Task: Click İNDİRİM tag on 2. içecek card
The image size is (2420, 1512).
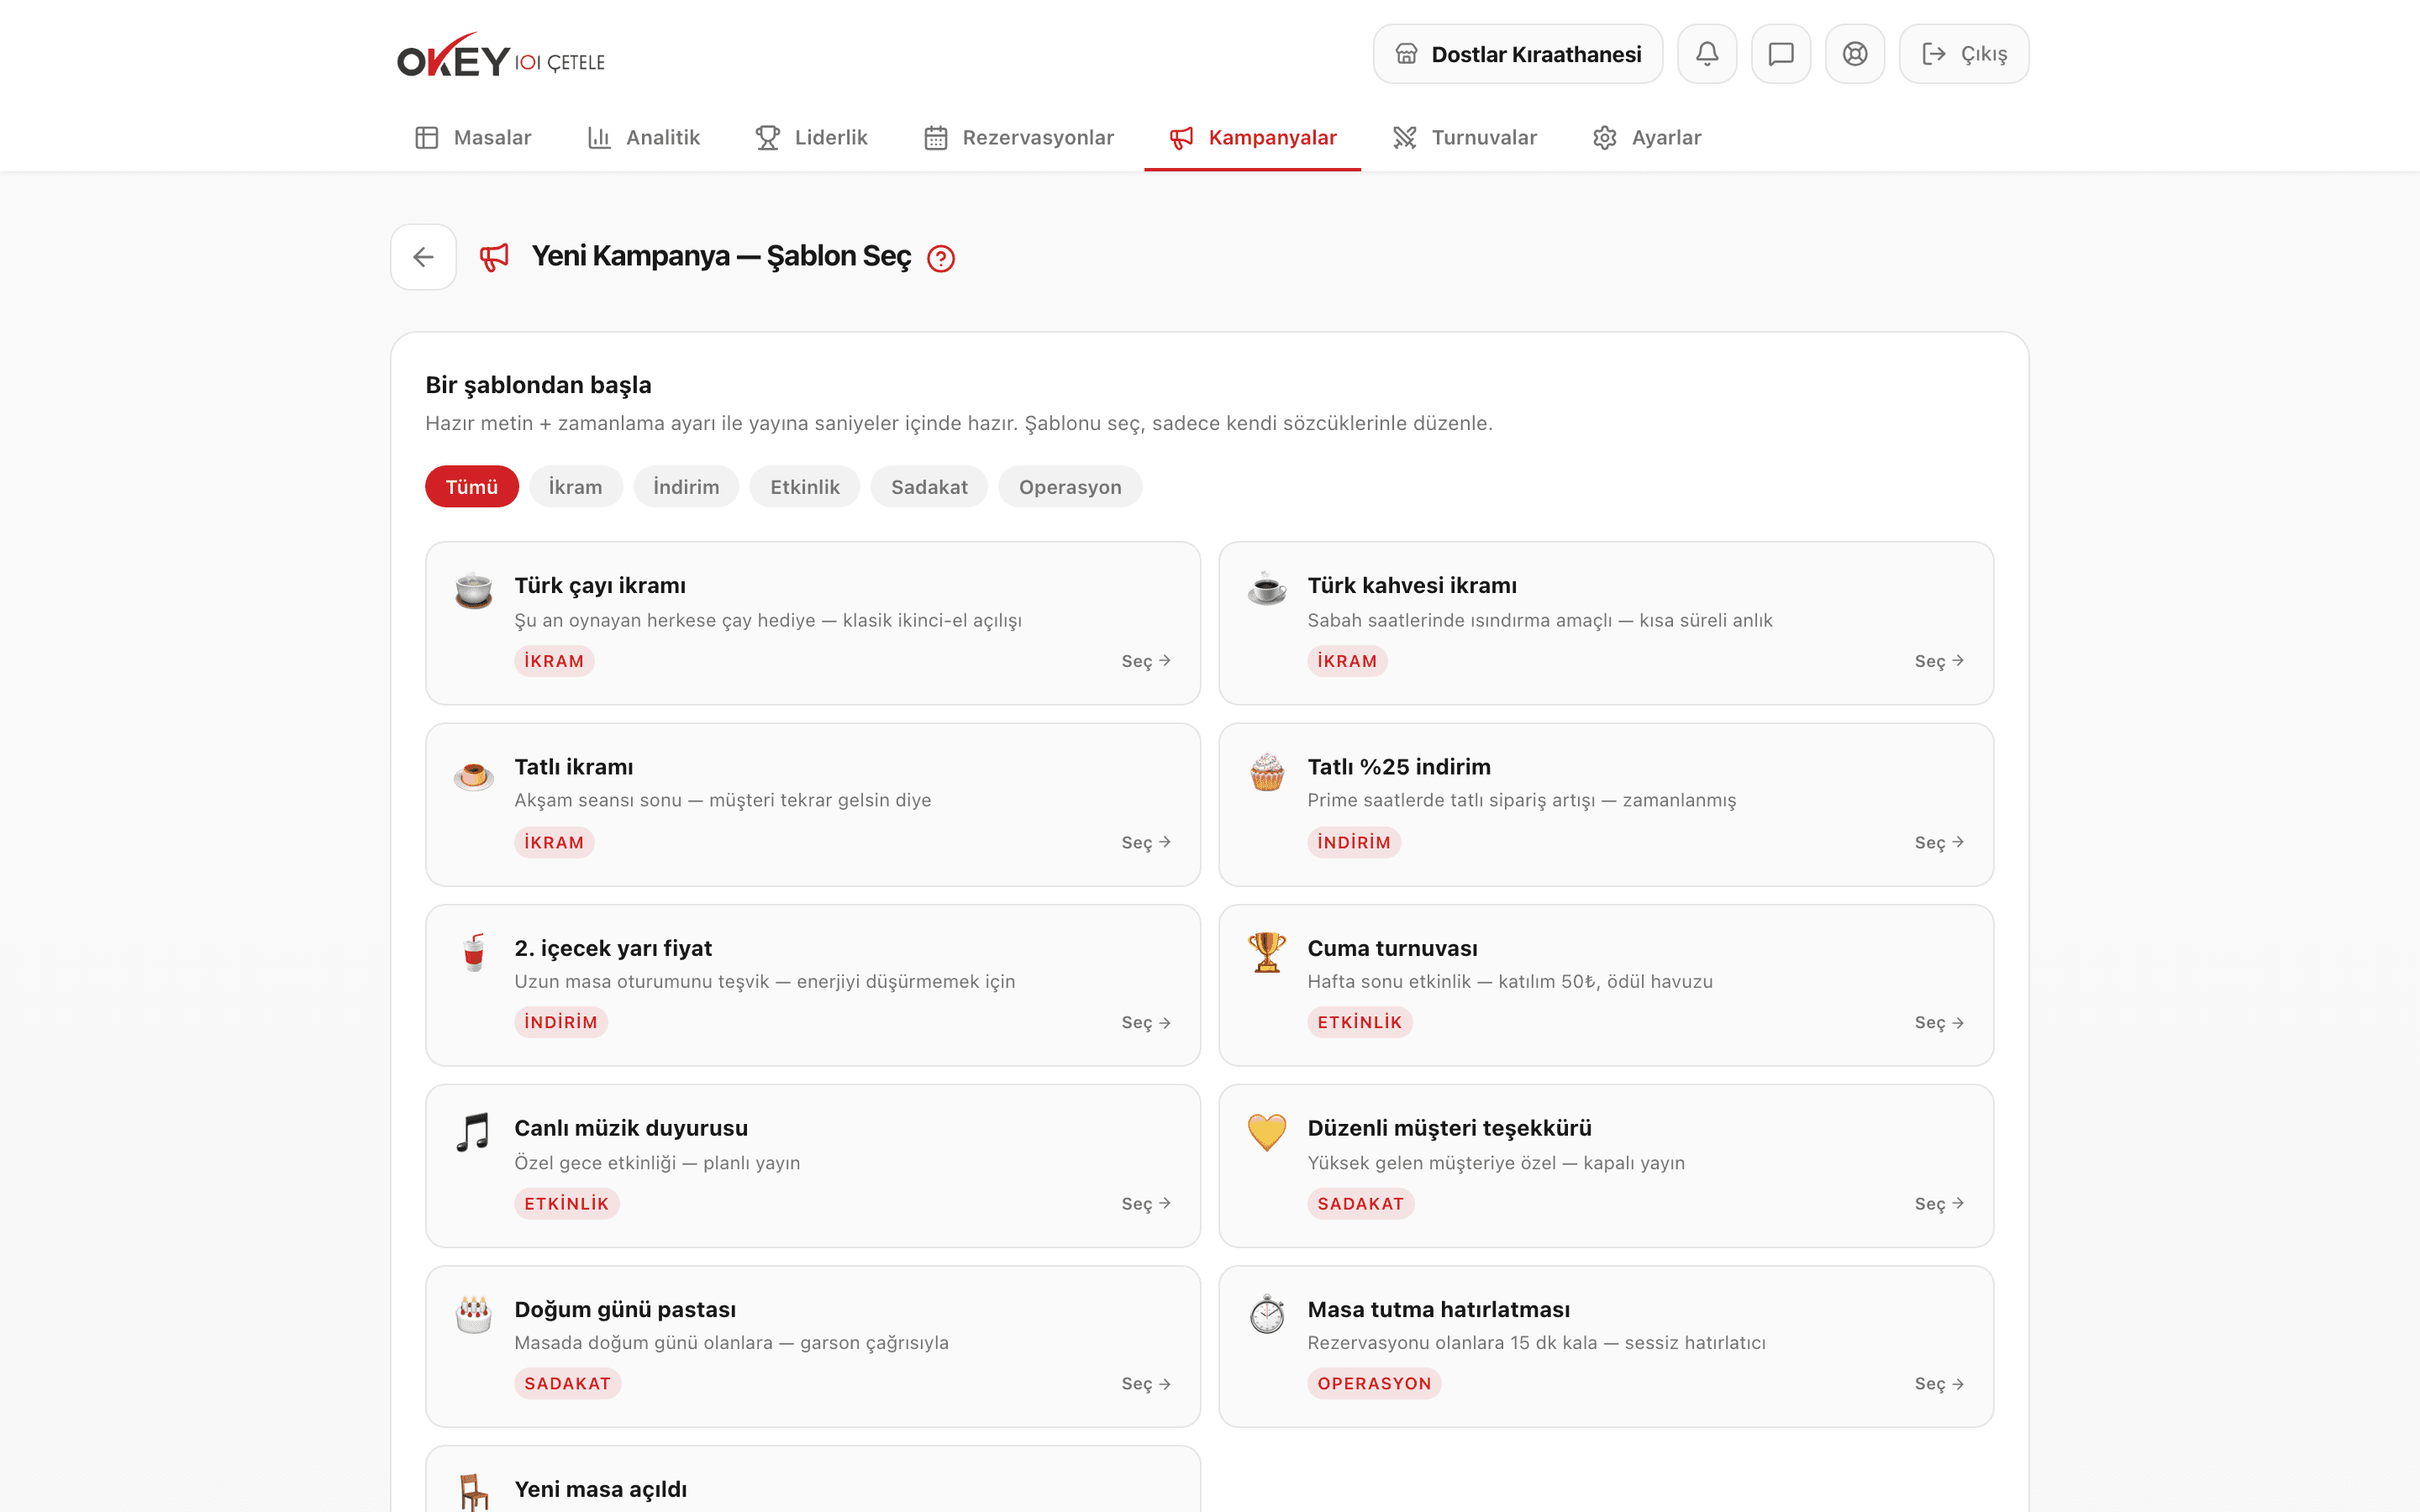Action: [561, 1022]
